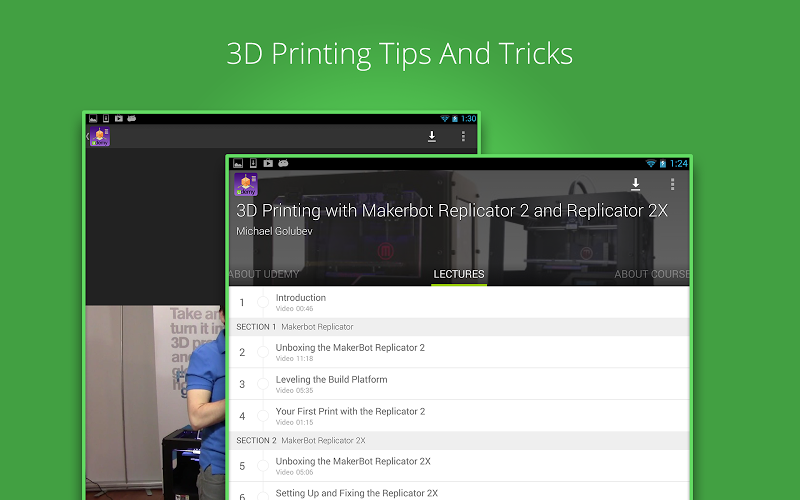Toggle the circle for Unboxing the MakerBot Replicator 2X
Image resolution: width=800 pixels, height=500 pixels.
coord(263,465)
